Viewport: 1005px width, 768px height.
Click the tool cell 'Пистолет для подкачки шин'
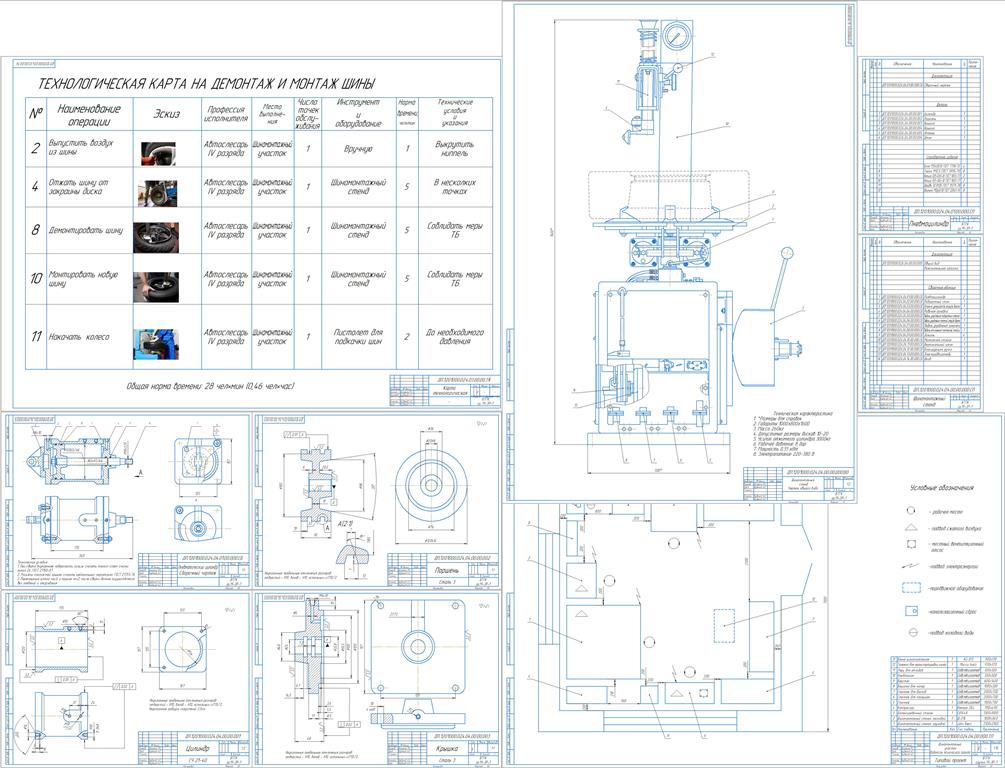pos(358,337)
